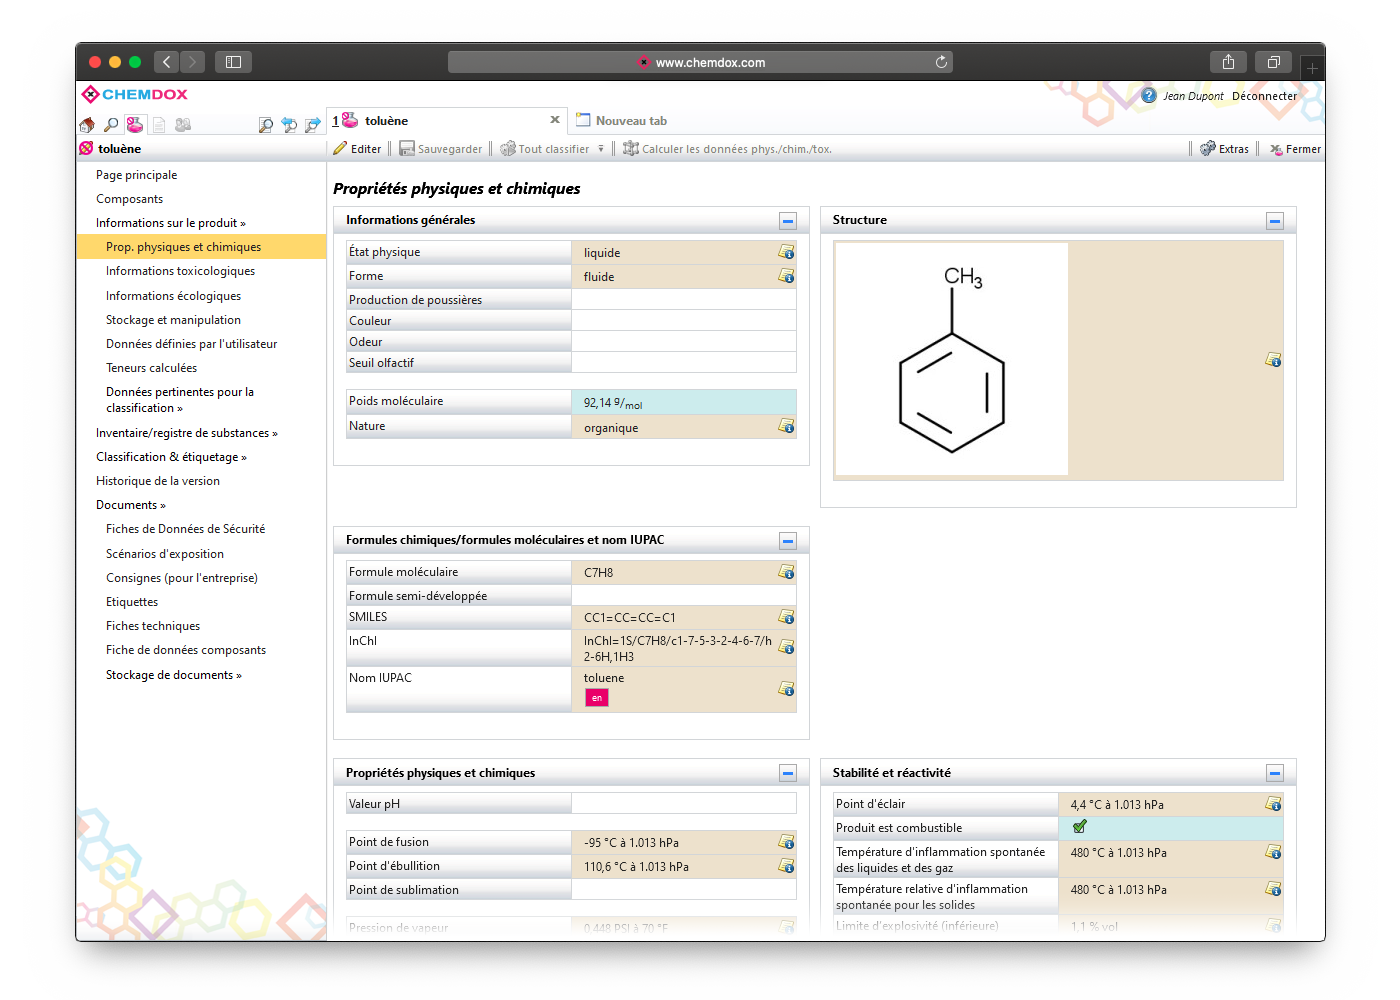Click the magnifier search icon beside home

111,125
